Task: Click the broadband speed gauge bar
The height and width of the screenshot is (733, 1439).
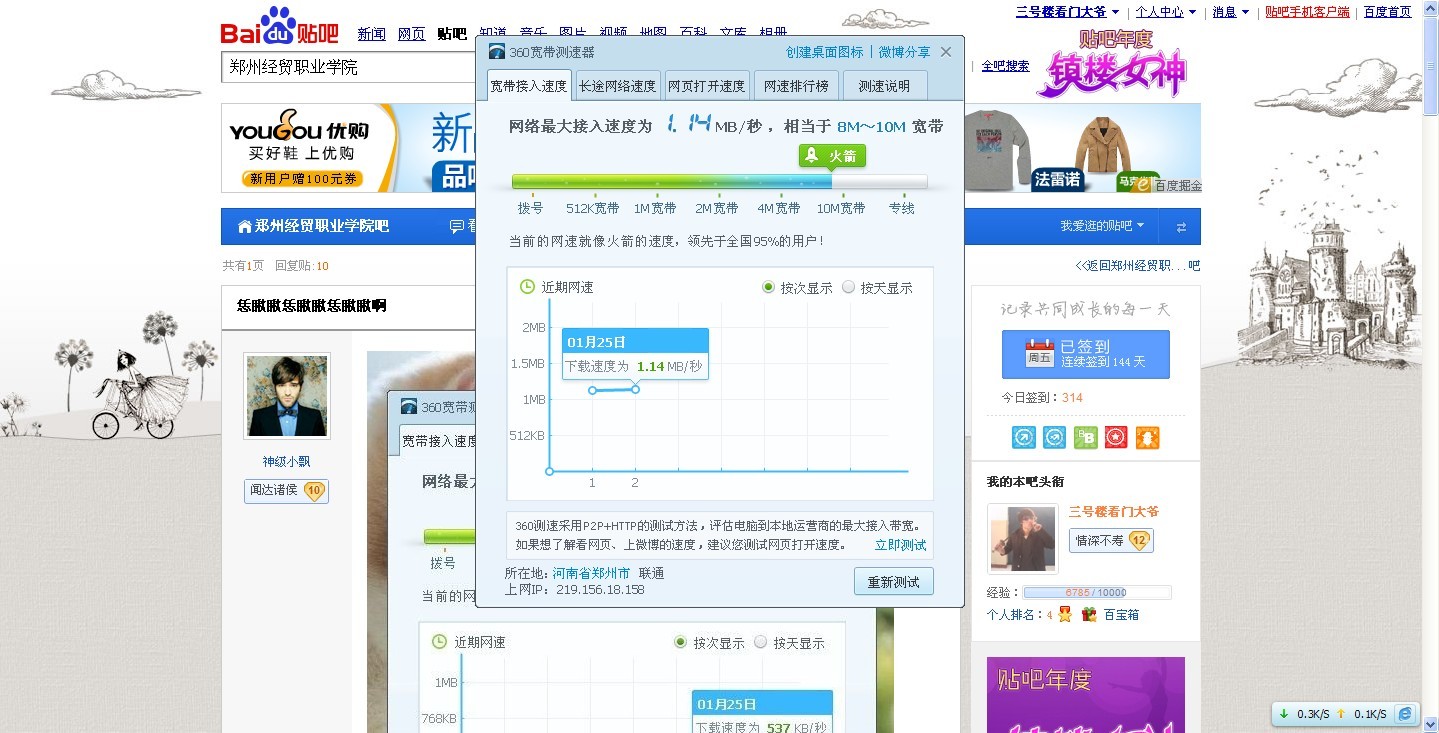Action: 719,182
